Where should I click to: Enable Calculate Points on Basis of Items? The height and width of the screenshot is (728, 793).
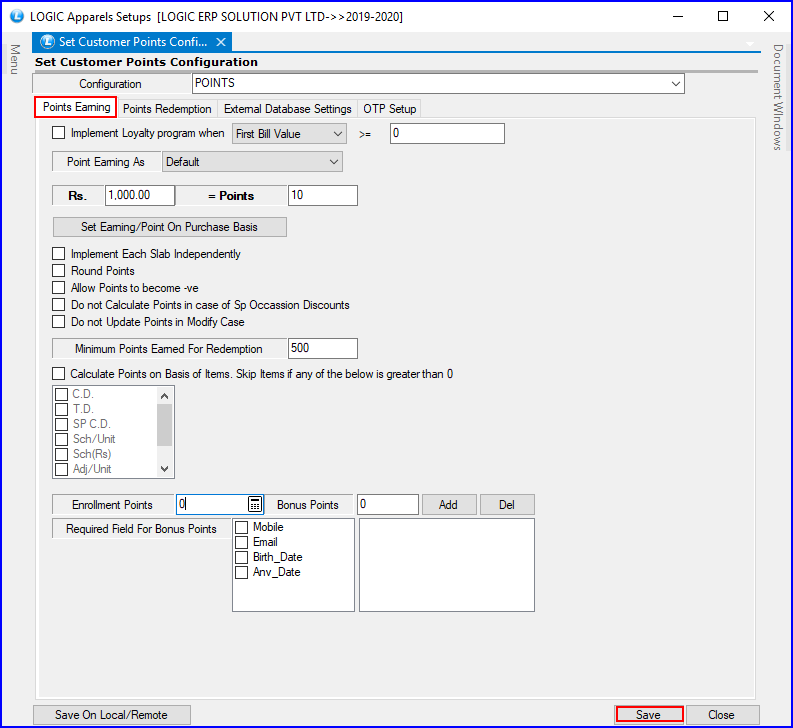click(x=59, y=374)
